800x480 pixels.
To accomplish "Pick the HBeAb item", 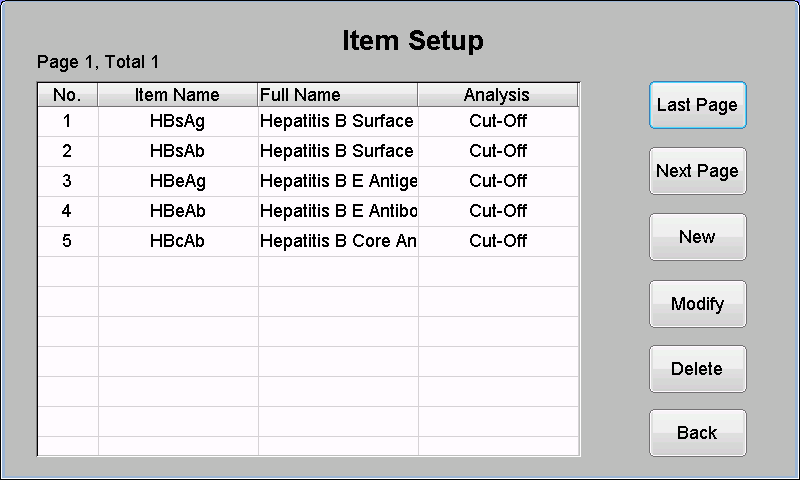I will tap(177, 212).
